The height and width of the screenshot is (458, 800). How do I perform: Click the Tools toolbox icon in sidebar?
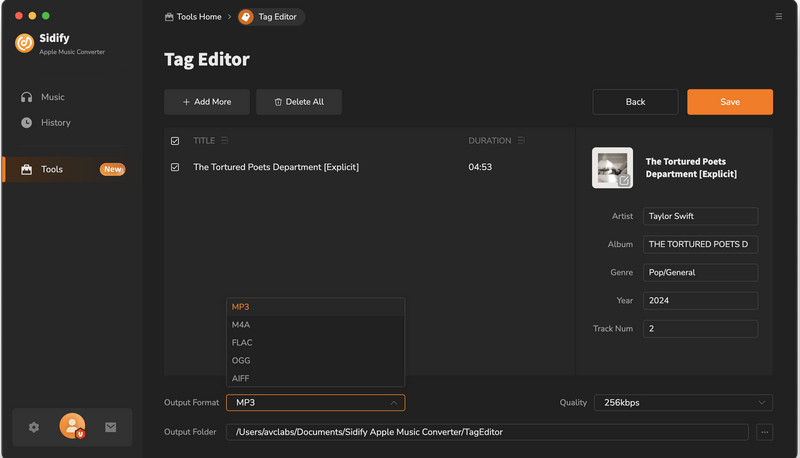coord(27,169)
